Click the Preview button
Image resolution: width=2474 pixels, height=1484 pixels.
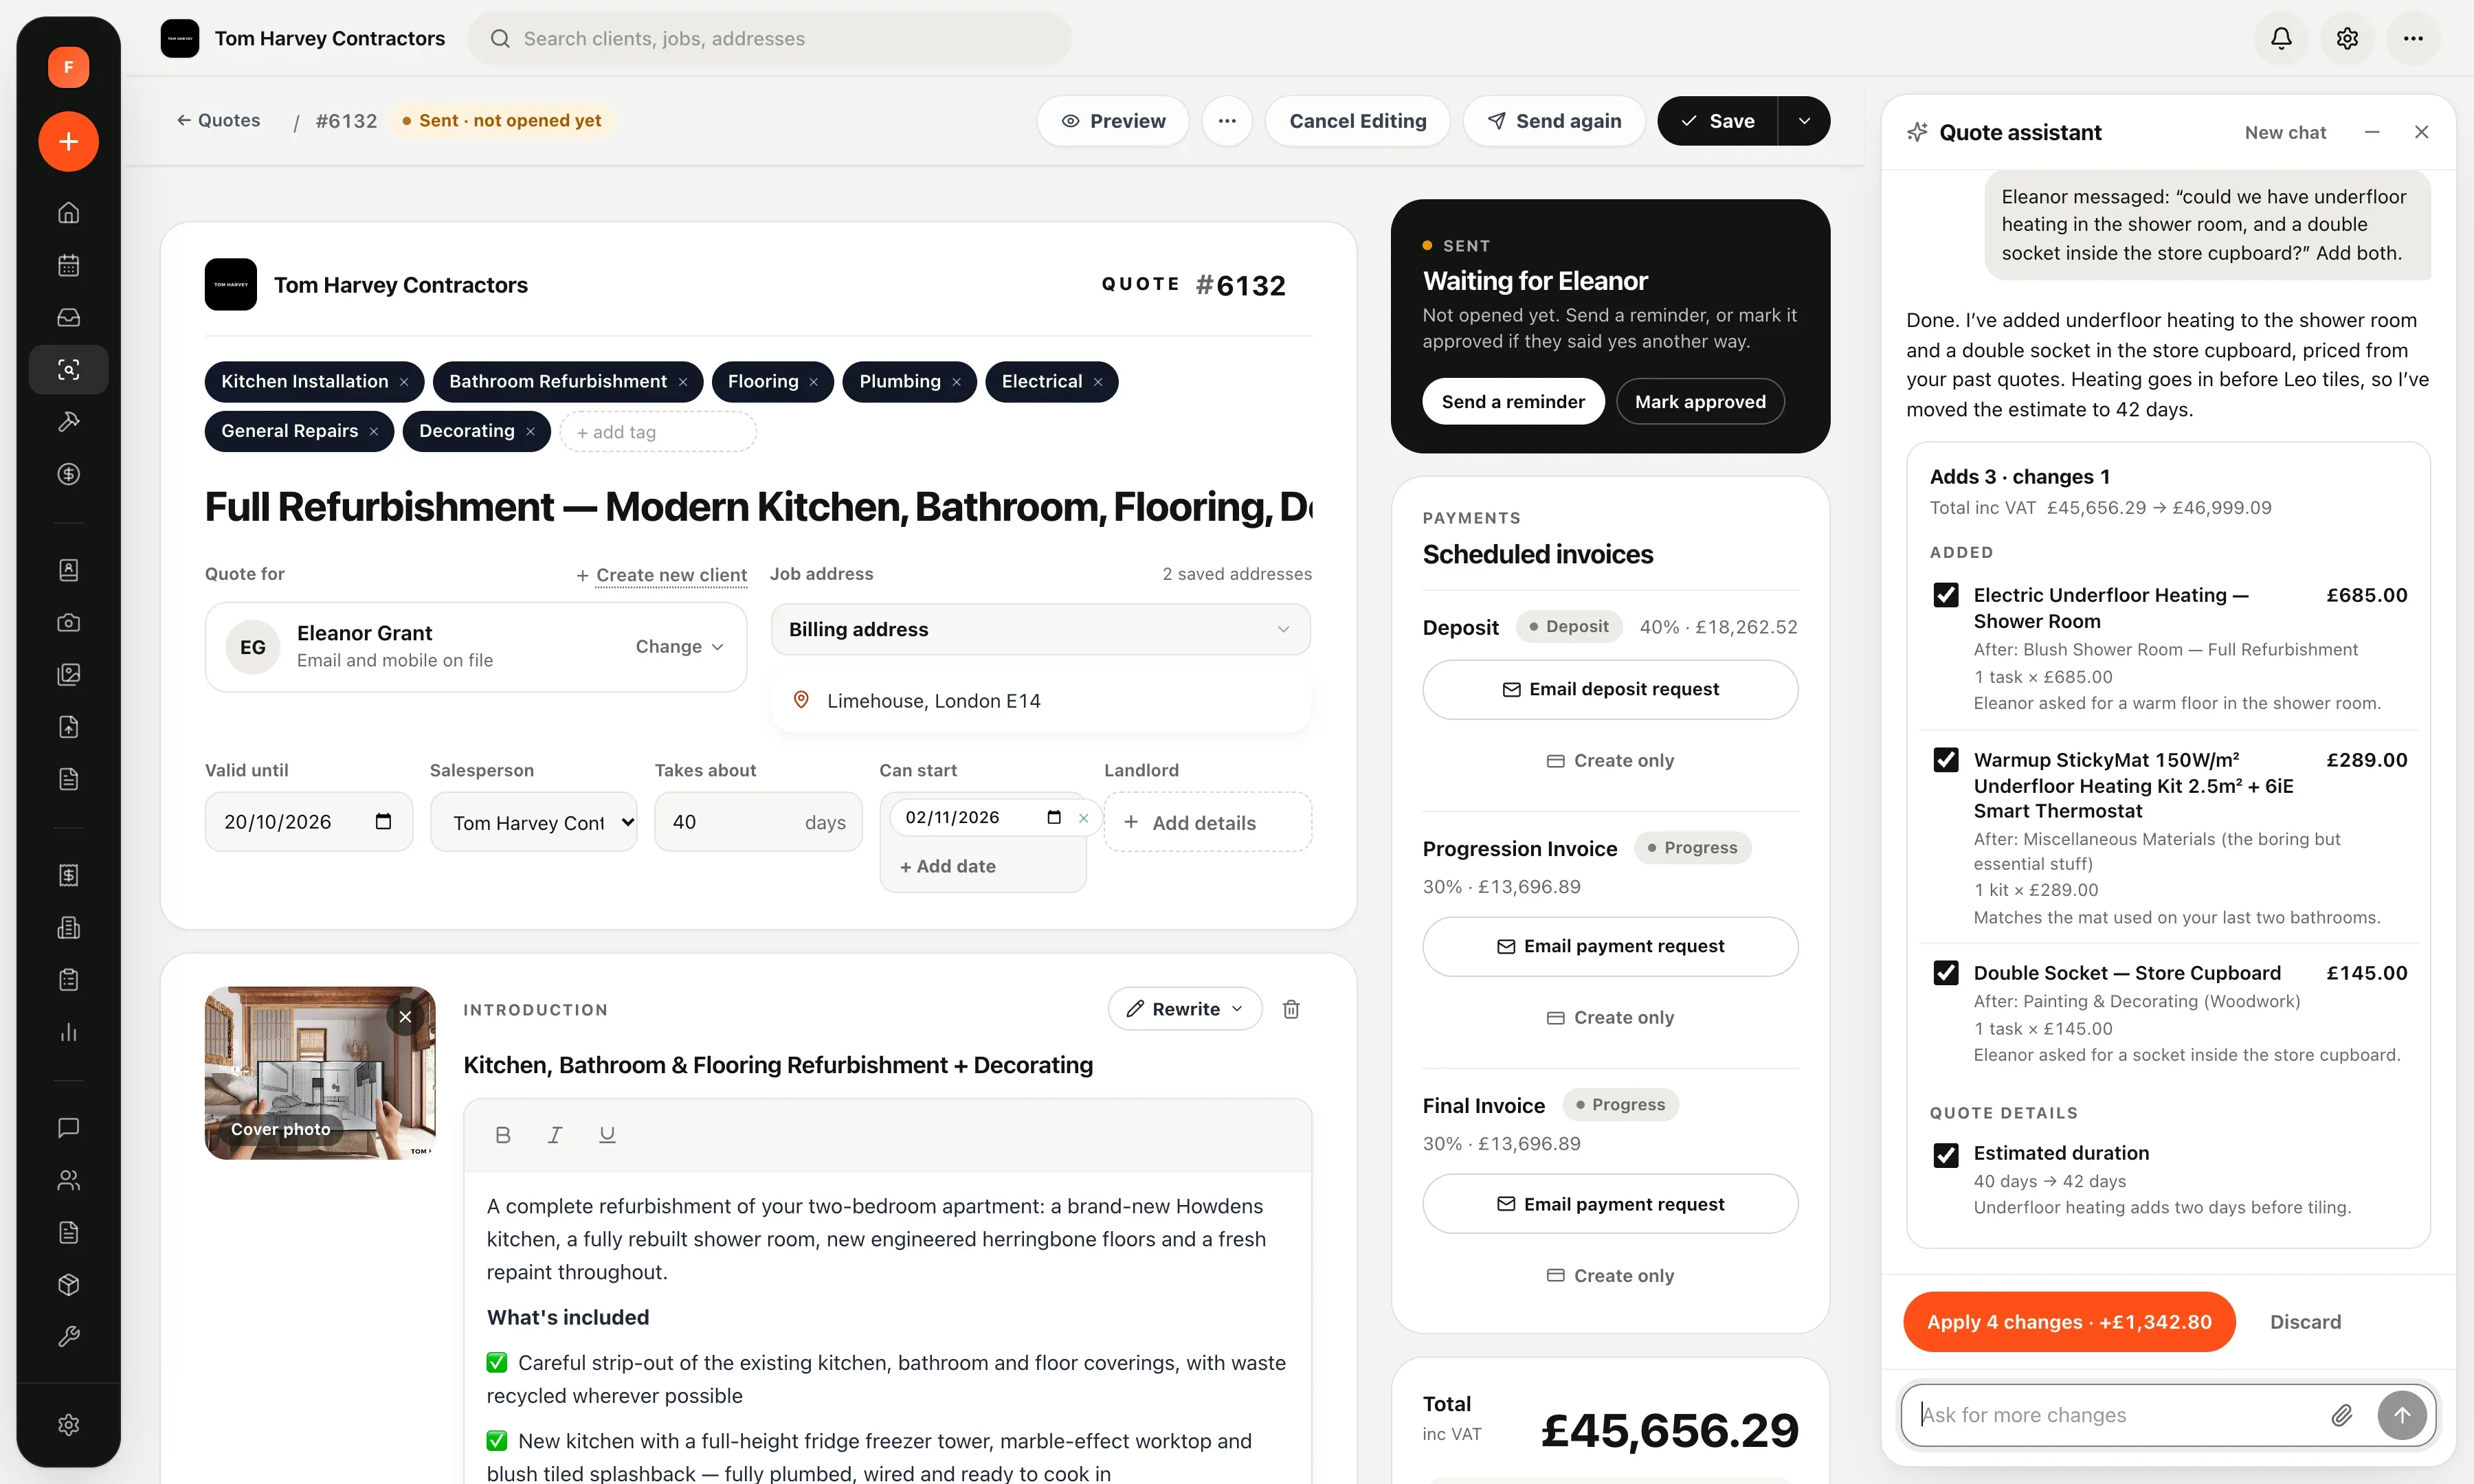[x=1112, y=121]
